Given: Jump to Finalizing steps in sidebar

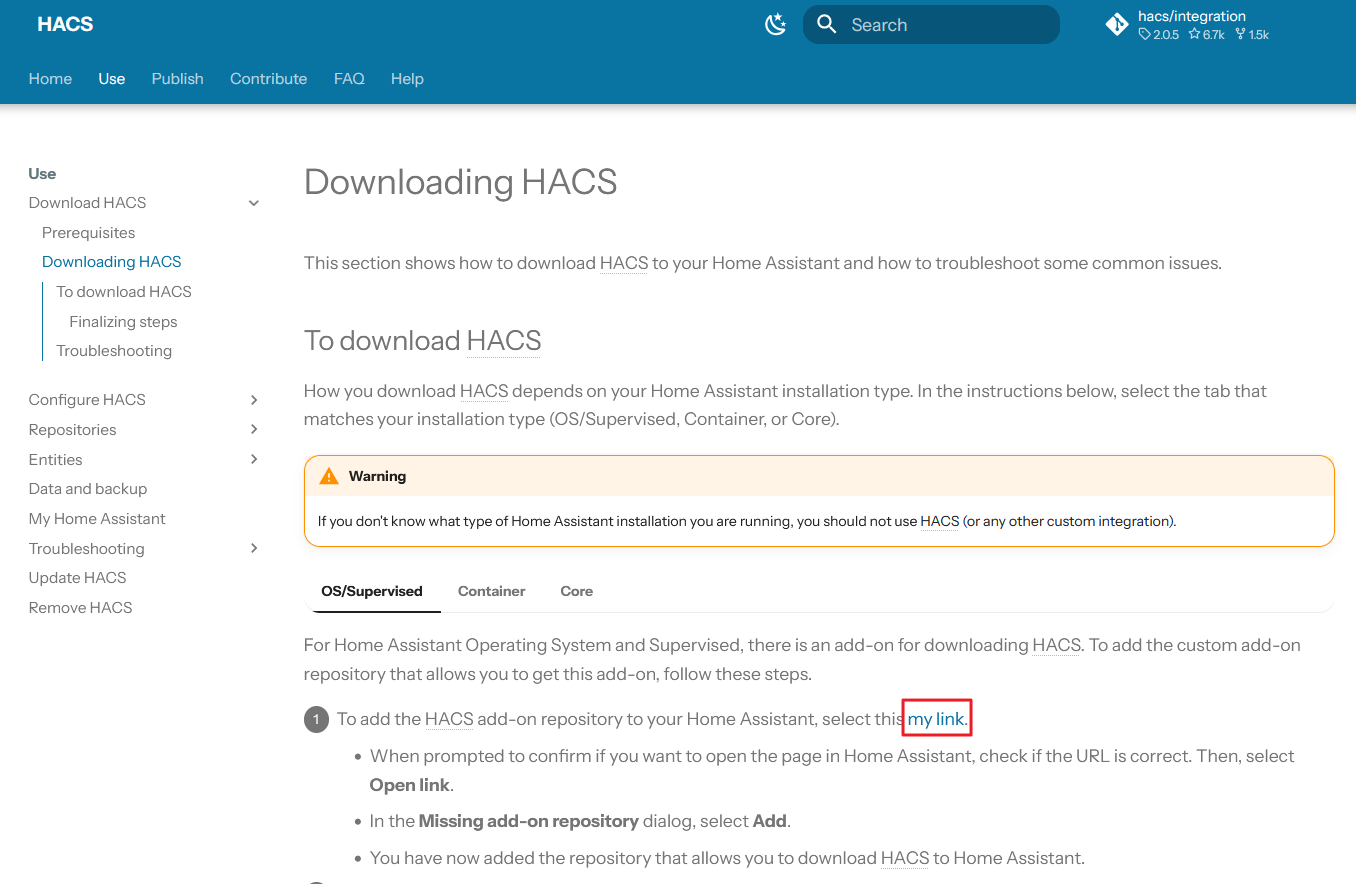Looking at the screenshot, I should click(123, 322).
